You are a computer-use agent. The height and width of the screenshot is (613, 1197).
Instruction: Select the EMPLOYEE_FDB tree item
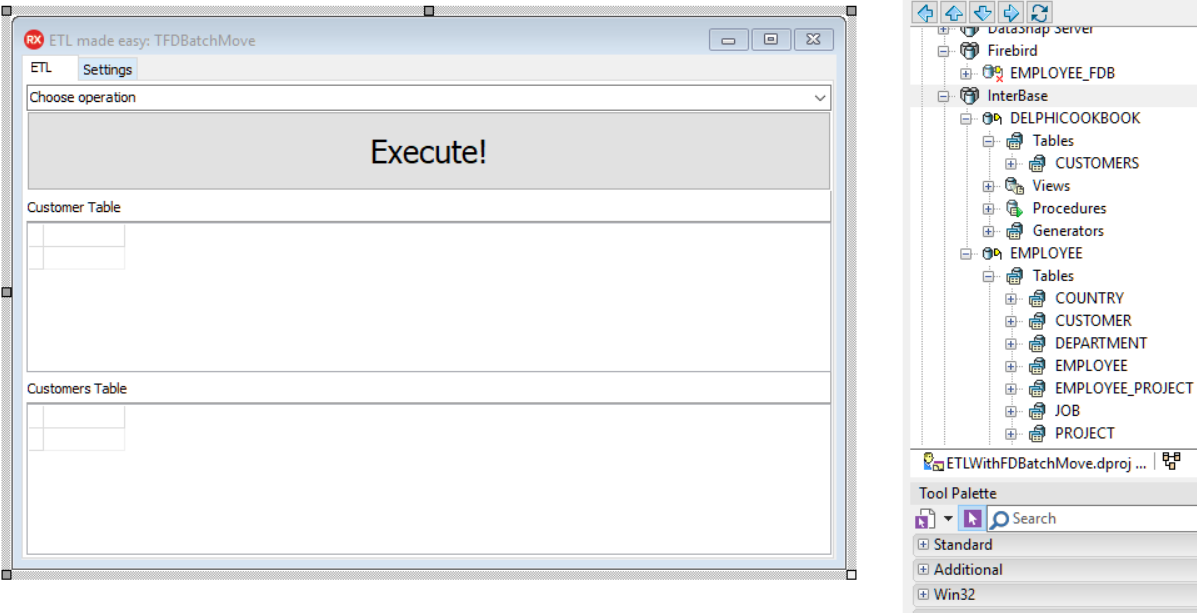pyautogui.click(x=1065, y=73)
